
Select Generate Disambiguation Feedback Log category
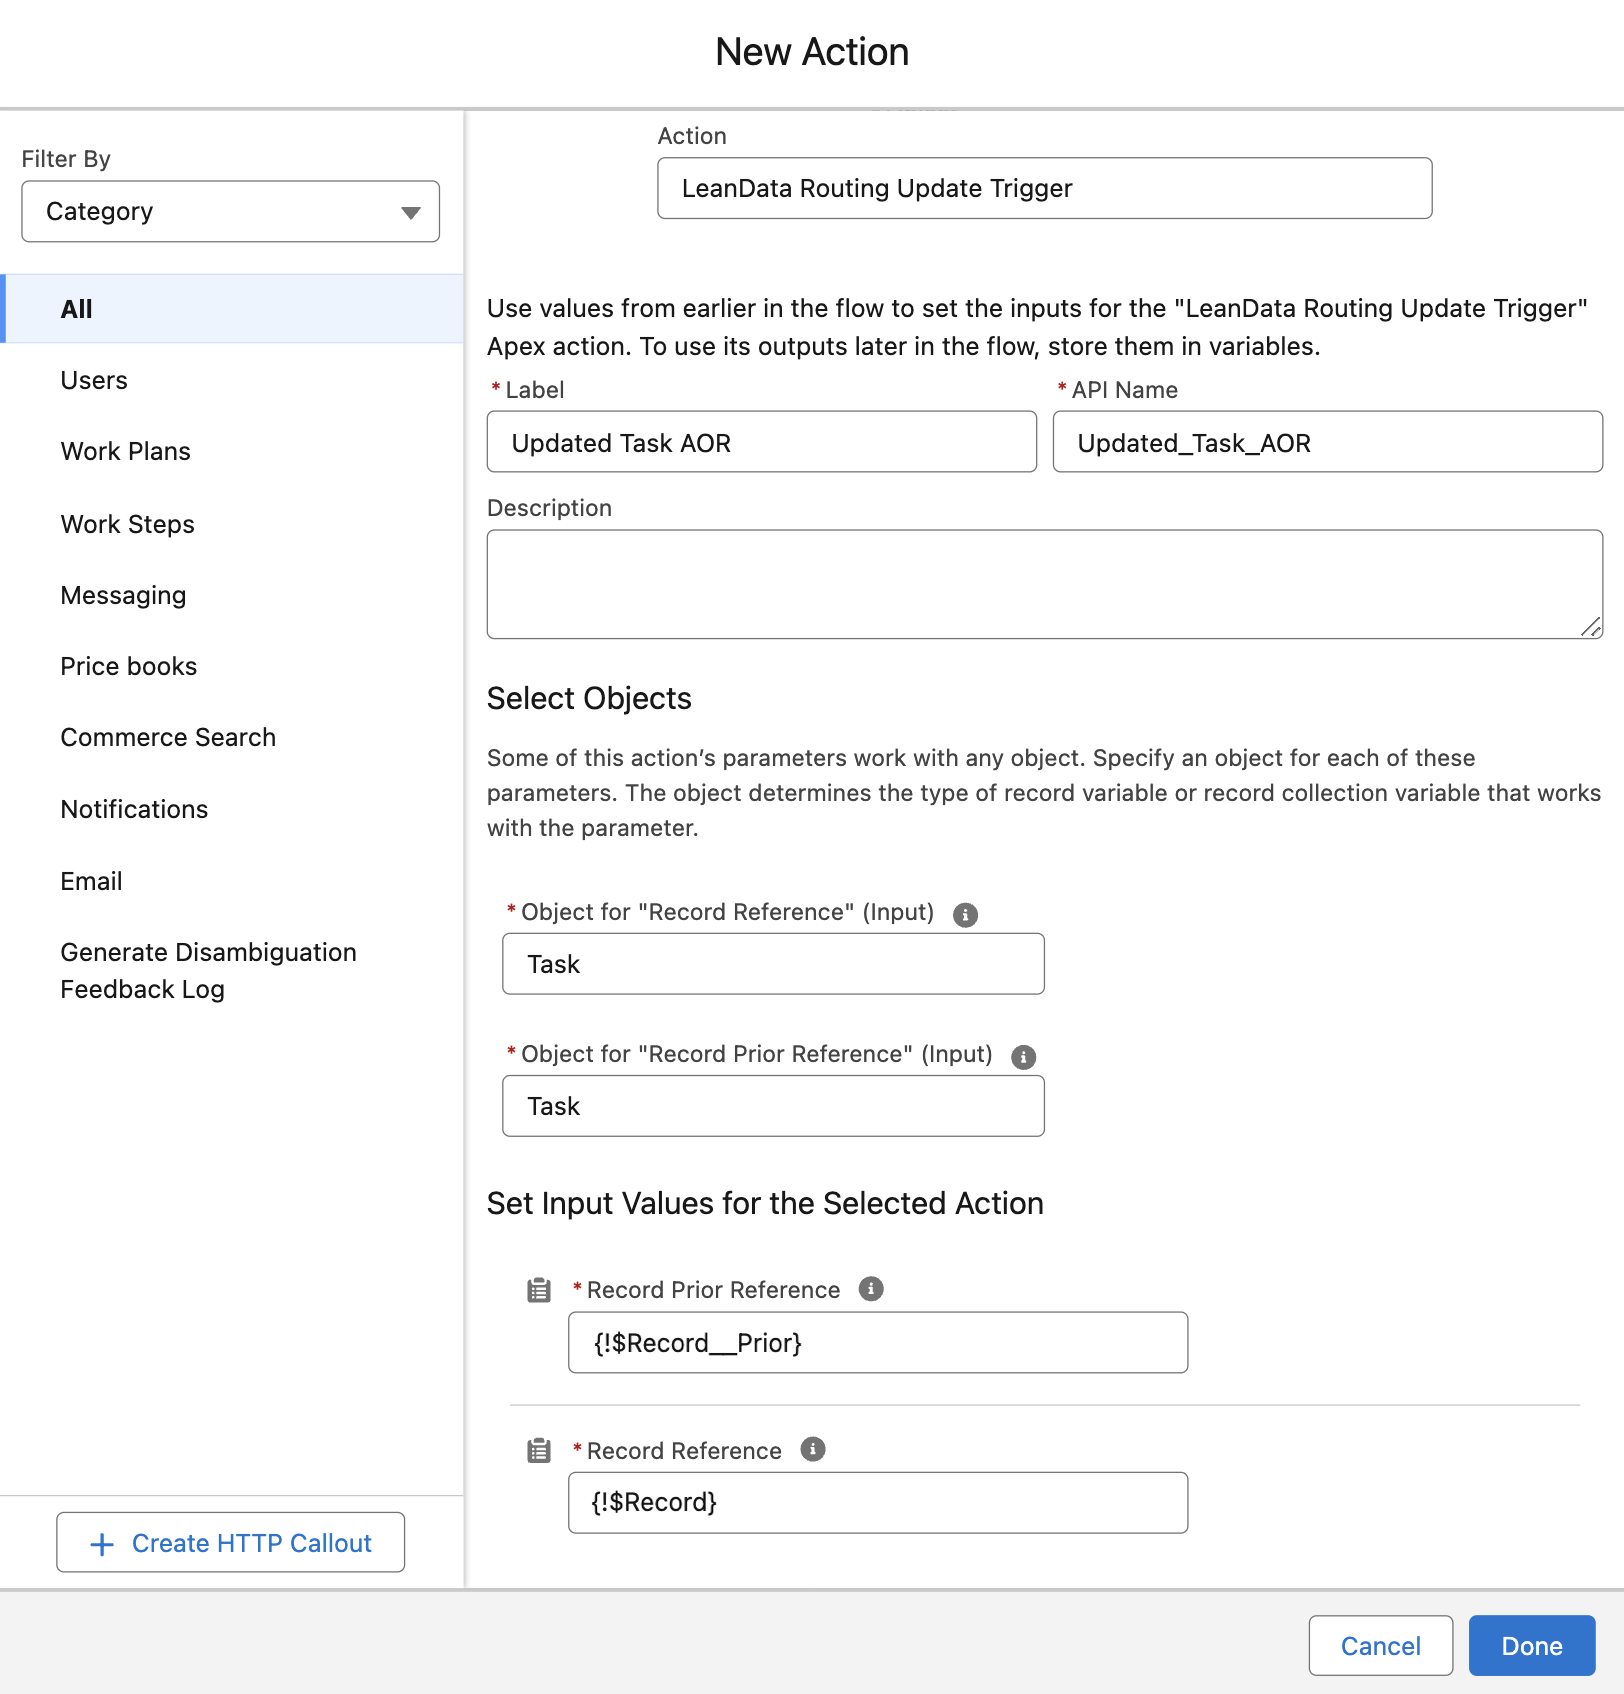(x=208, y=970)
